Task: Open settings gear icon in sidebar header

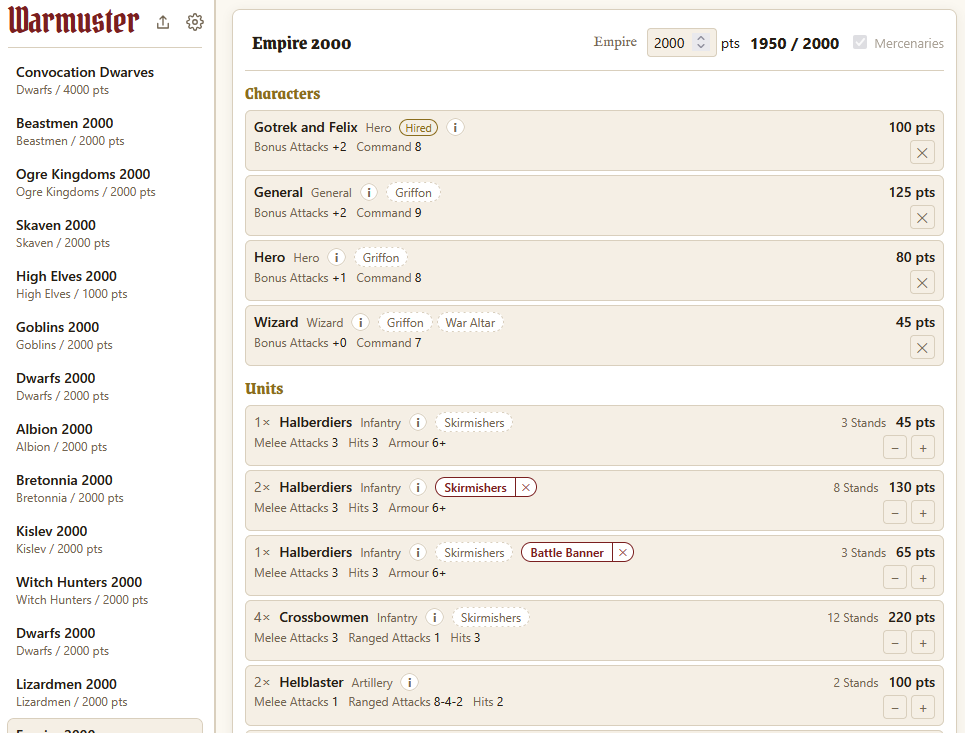Action: (194, 22)
